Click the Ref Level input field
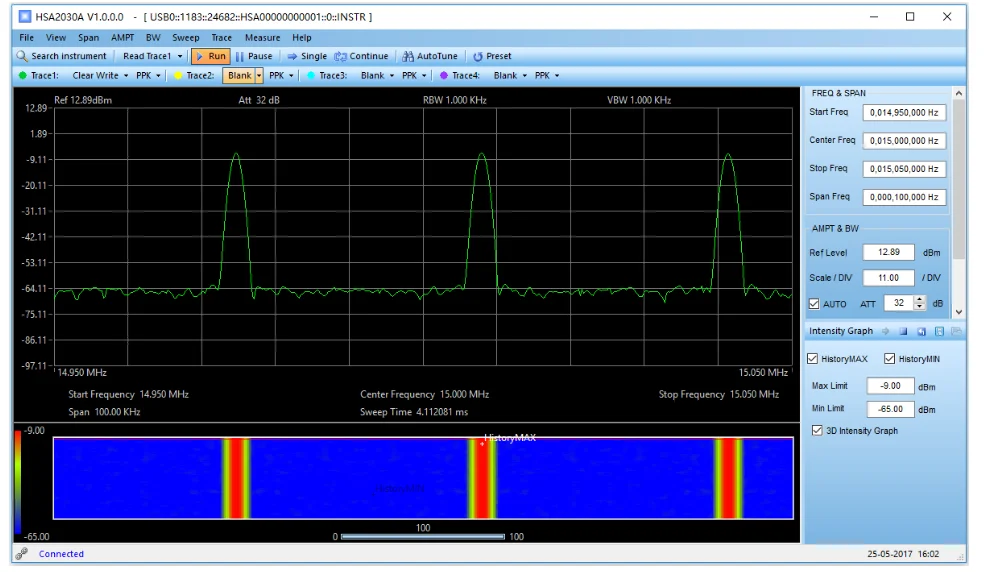This screenshot has width=1002, height=572. point(888,252)
